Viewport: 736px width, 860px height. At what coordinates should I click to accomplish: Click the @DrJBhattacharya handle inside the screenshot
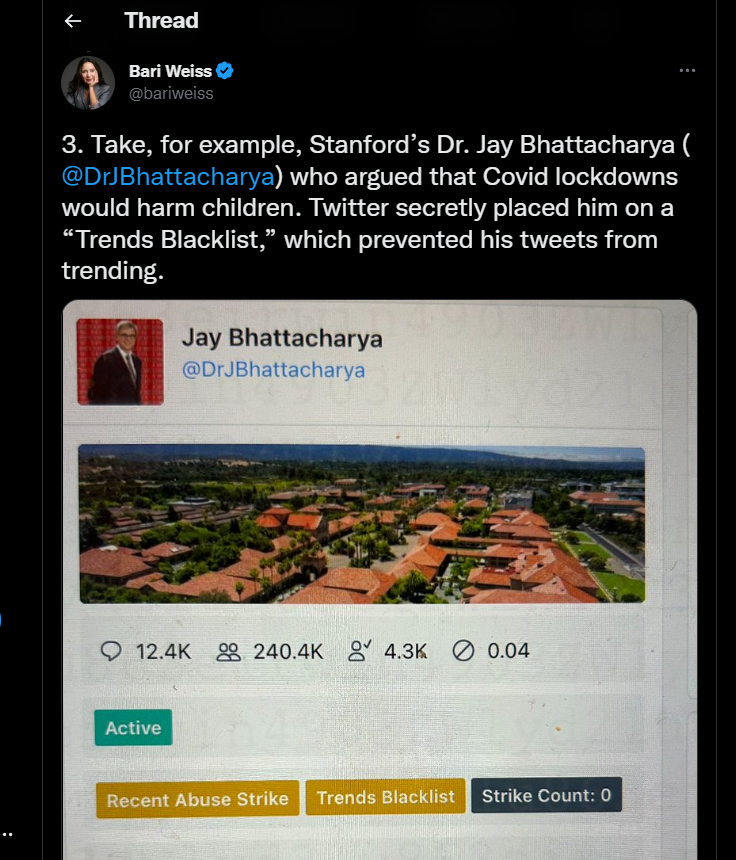point(273,370)
